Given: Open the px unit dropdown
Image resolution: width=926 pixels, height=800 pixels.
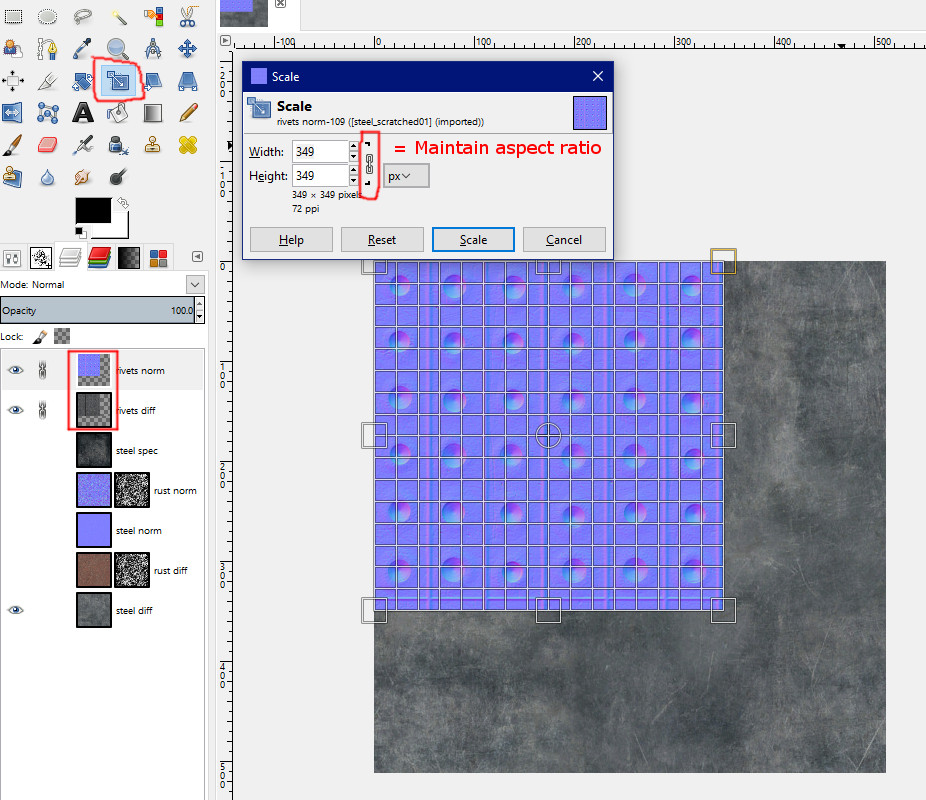Looking at the screenshot, I should pyautogui.click(x=406, y=176).
